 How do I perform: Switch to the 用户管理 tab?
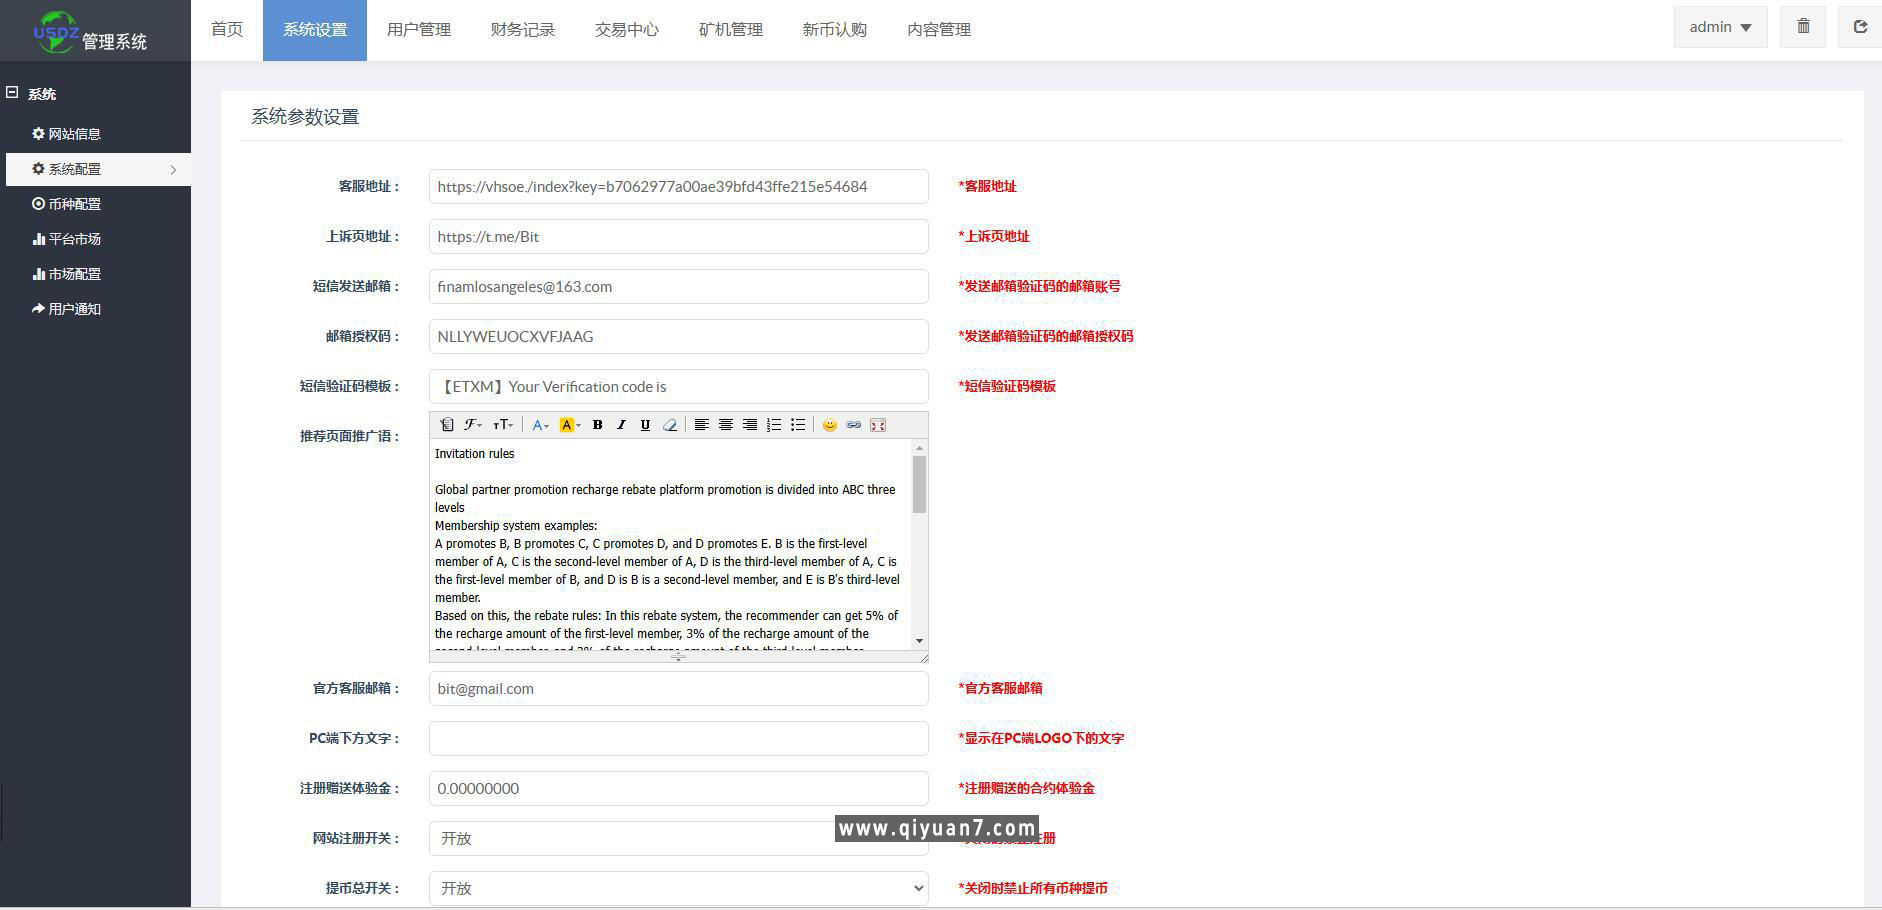(419, 30)
